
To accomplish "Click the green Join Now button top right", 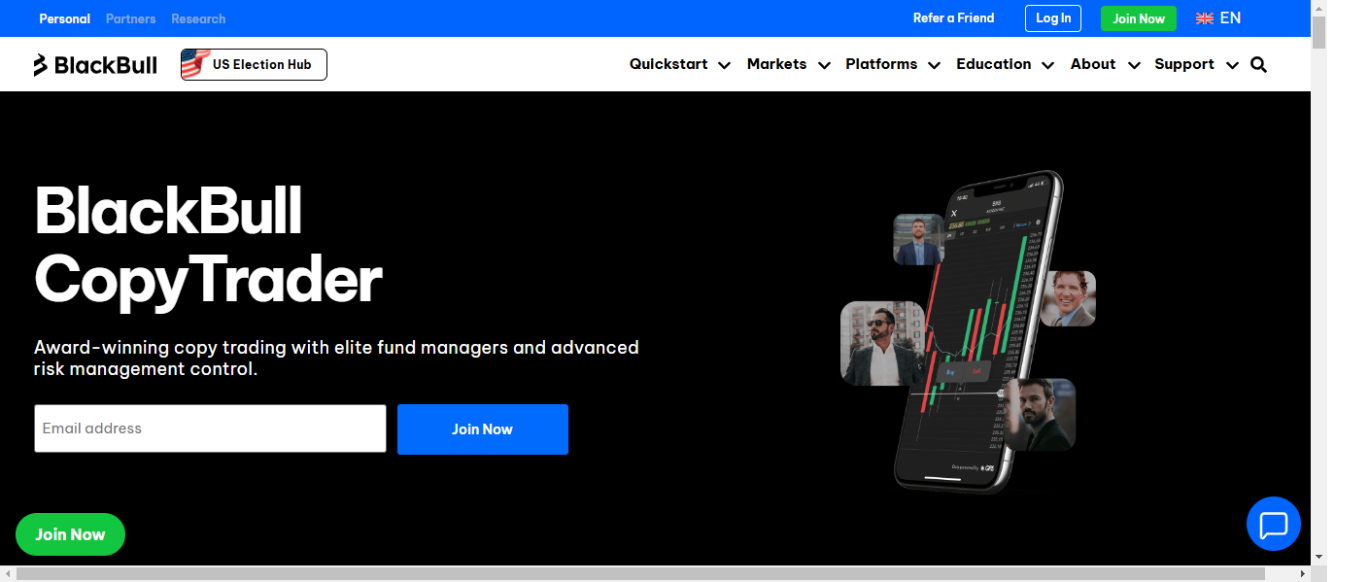I will tap(1138, 18).
